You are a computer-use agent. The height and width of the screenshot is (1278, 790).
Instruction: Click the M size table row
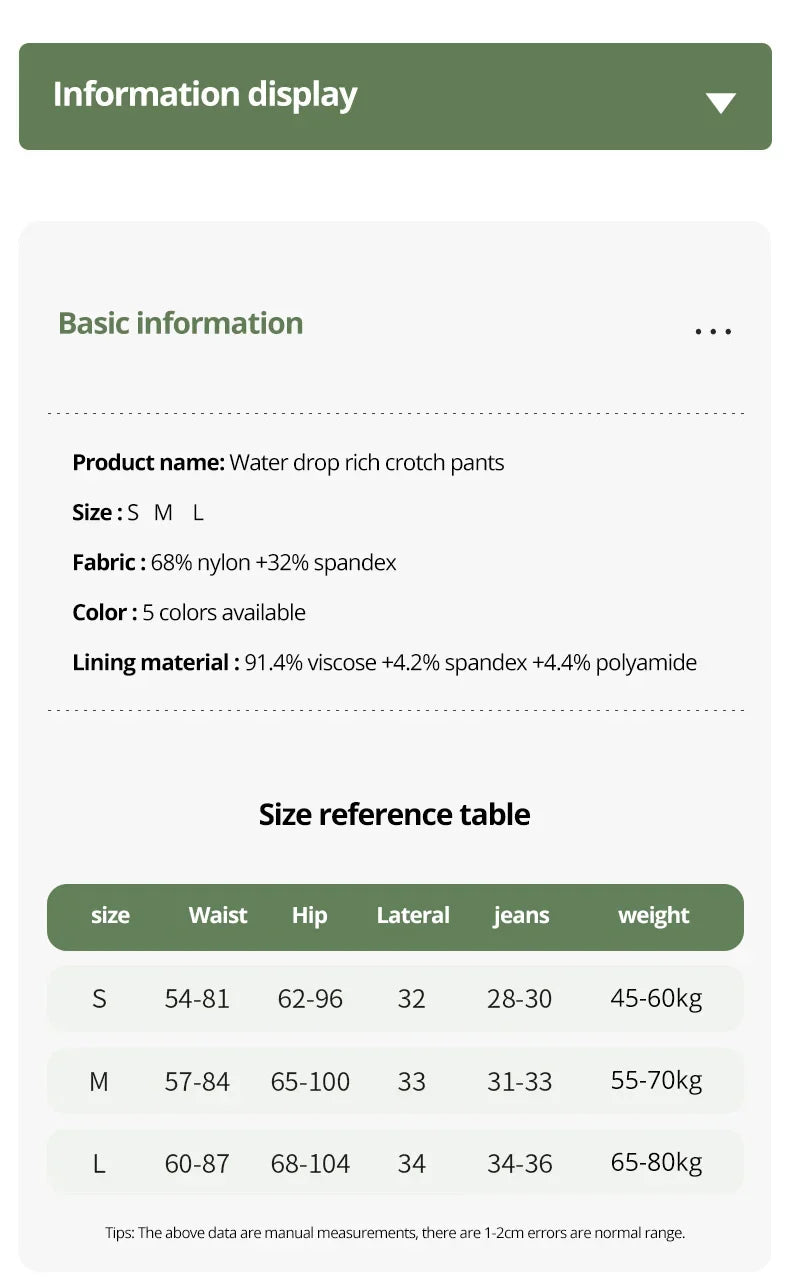pos(395,1081)
